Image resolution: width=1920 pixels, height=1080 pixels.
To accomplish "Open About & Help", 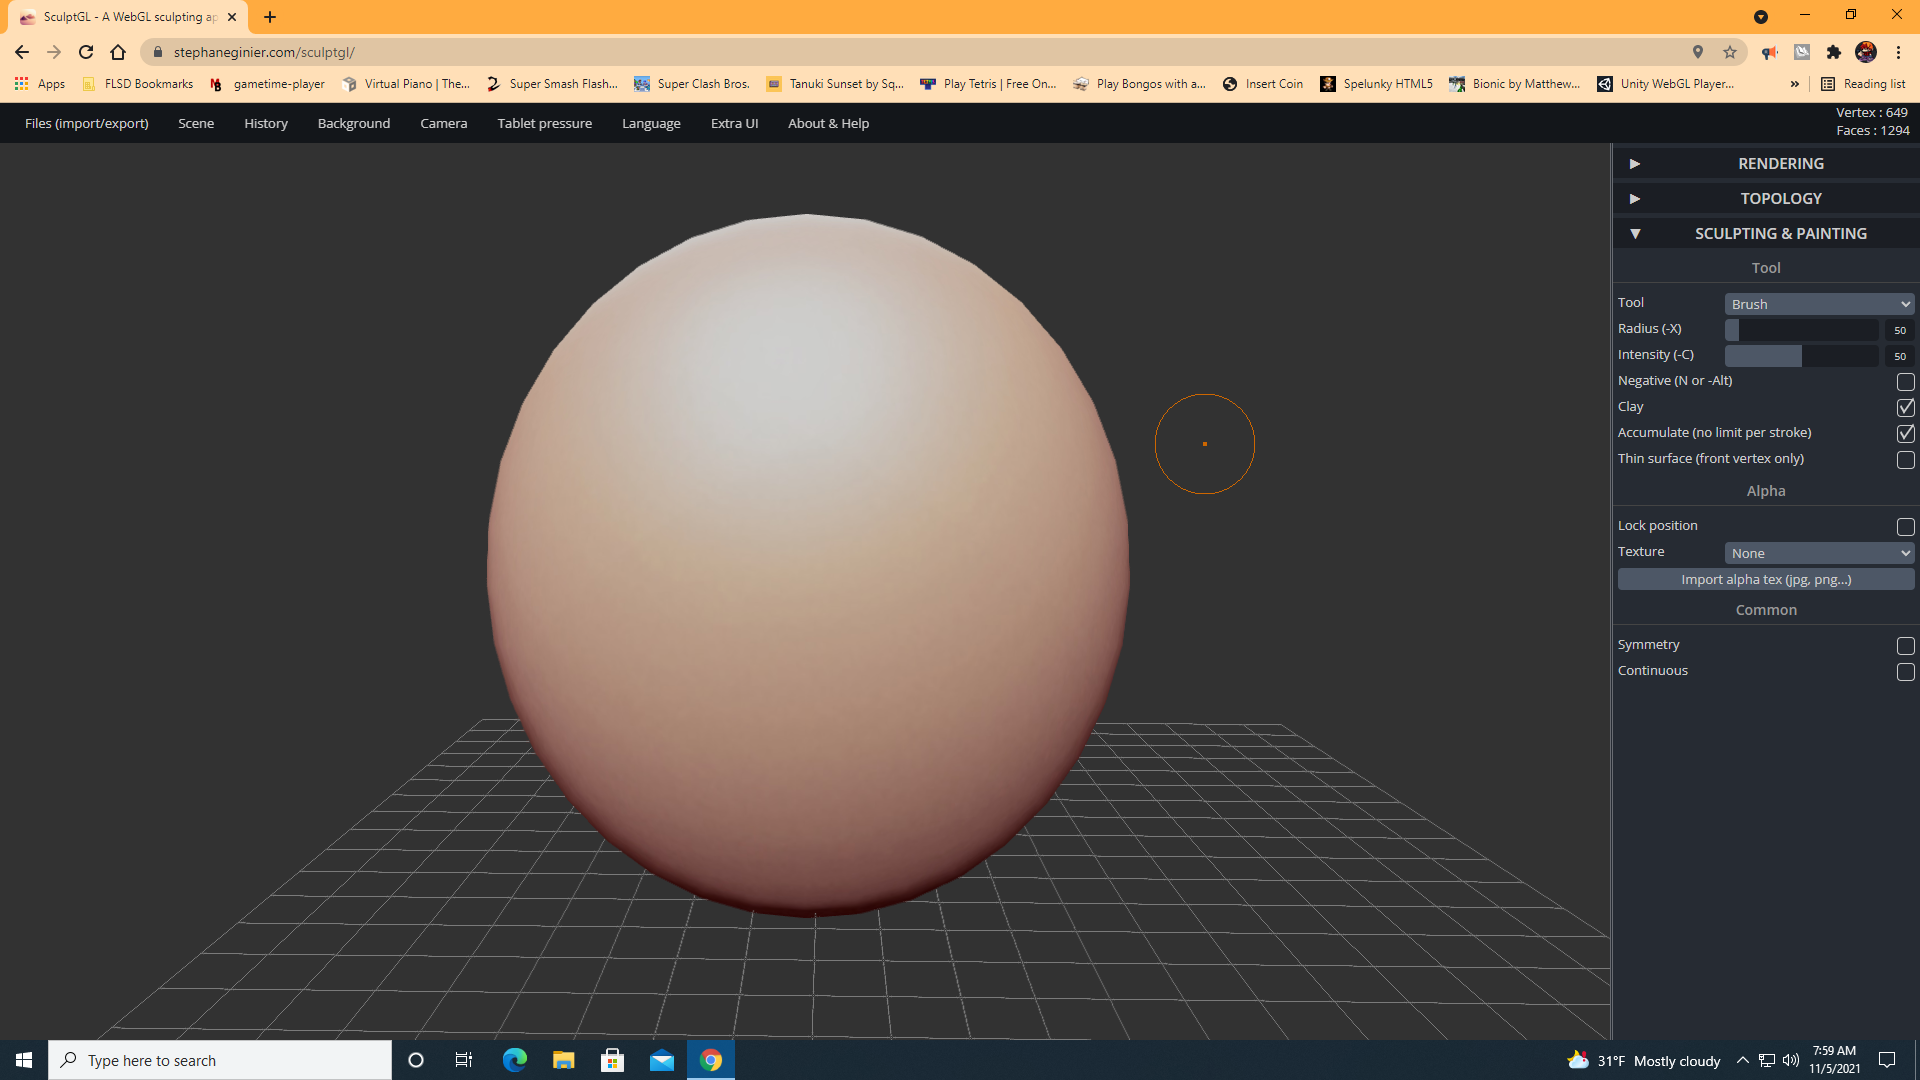I will [828, 123].
